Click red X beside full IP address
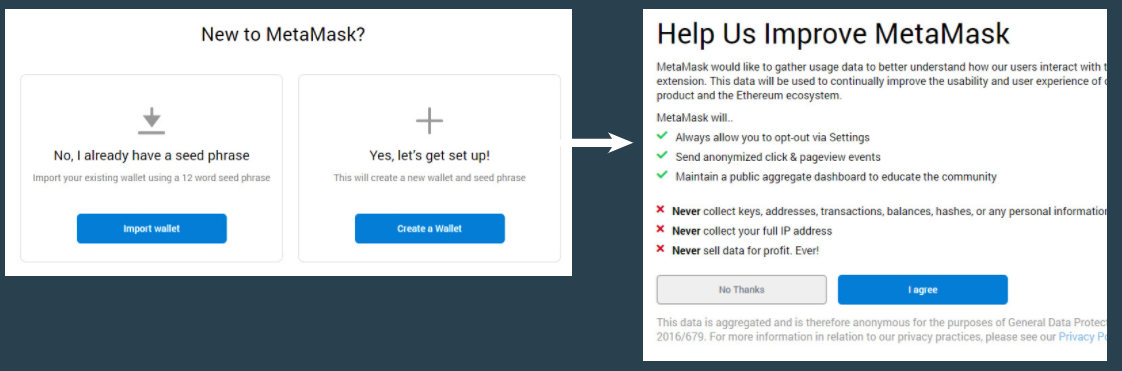The height and width of the screenshot is (371, 1122). click(660, 231)
